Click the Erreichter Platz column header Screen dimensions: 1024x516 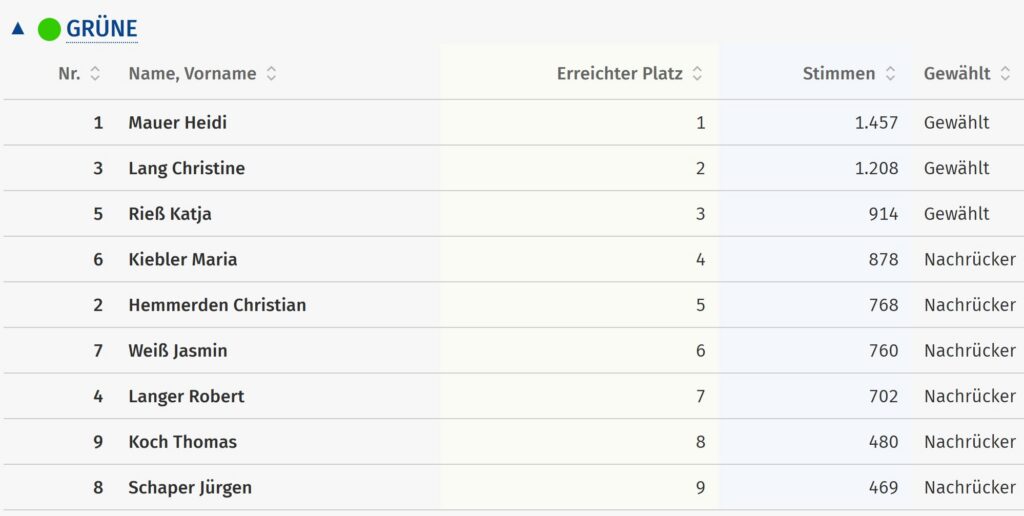point(619,74)
